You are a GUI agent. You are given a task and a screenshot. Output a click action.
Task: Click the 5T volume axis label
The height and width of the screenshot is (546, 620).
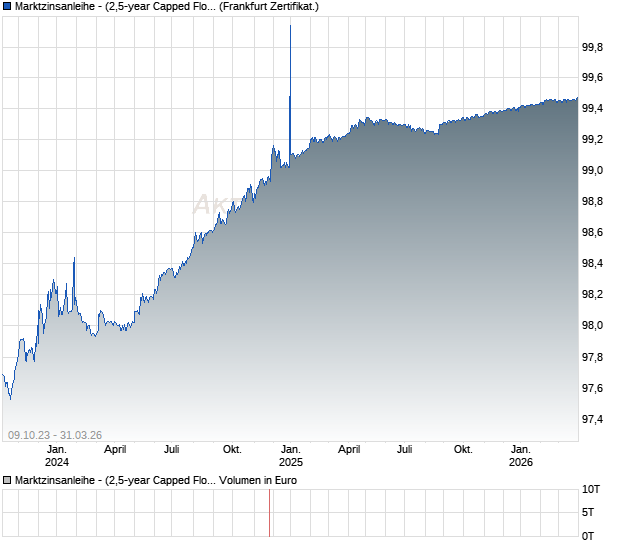593,513
